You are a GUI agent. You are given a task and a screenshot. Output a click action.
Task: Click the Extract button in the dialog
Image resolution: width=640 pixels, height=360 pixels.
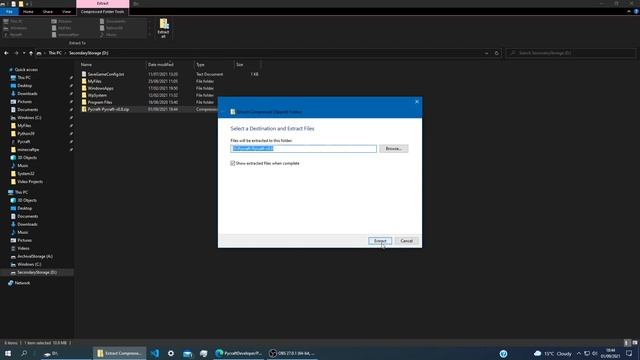pos(380,241)
